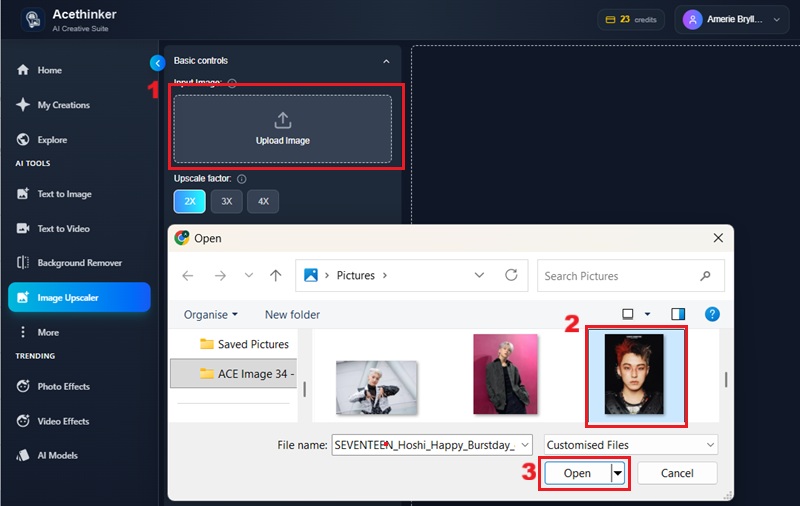Click the Pictures breadcrumb in the address bar
The image size is (800, 506).
[356, 275]
